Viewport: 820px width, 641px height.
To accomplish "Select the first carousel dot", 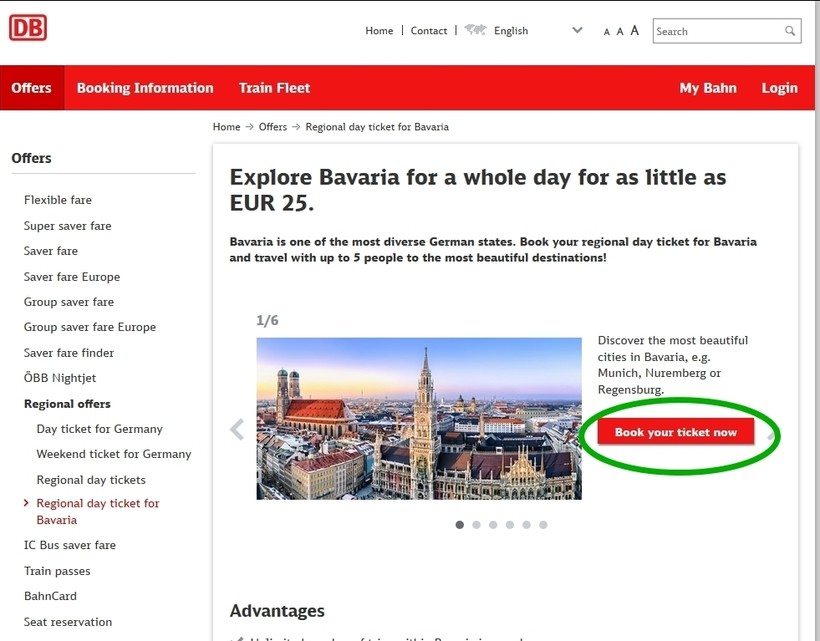I will (x=460, y=524).
